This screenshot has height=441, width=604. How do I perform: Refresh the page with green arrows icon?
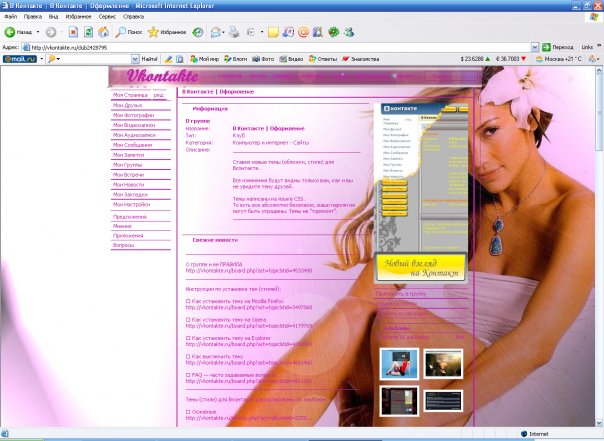(88, 32)
